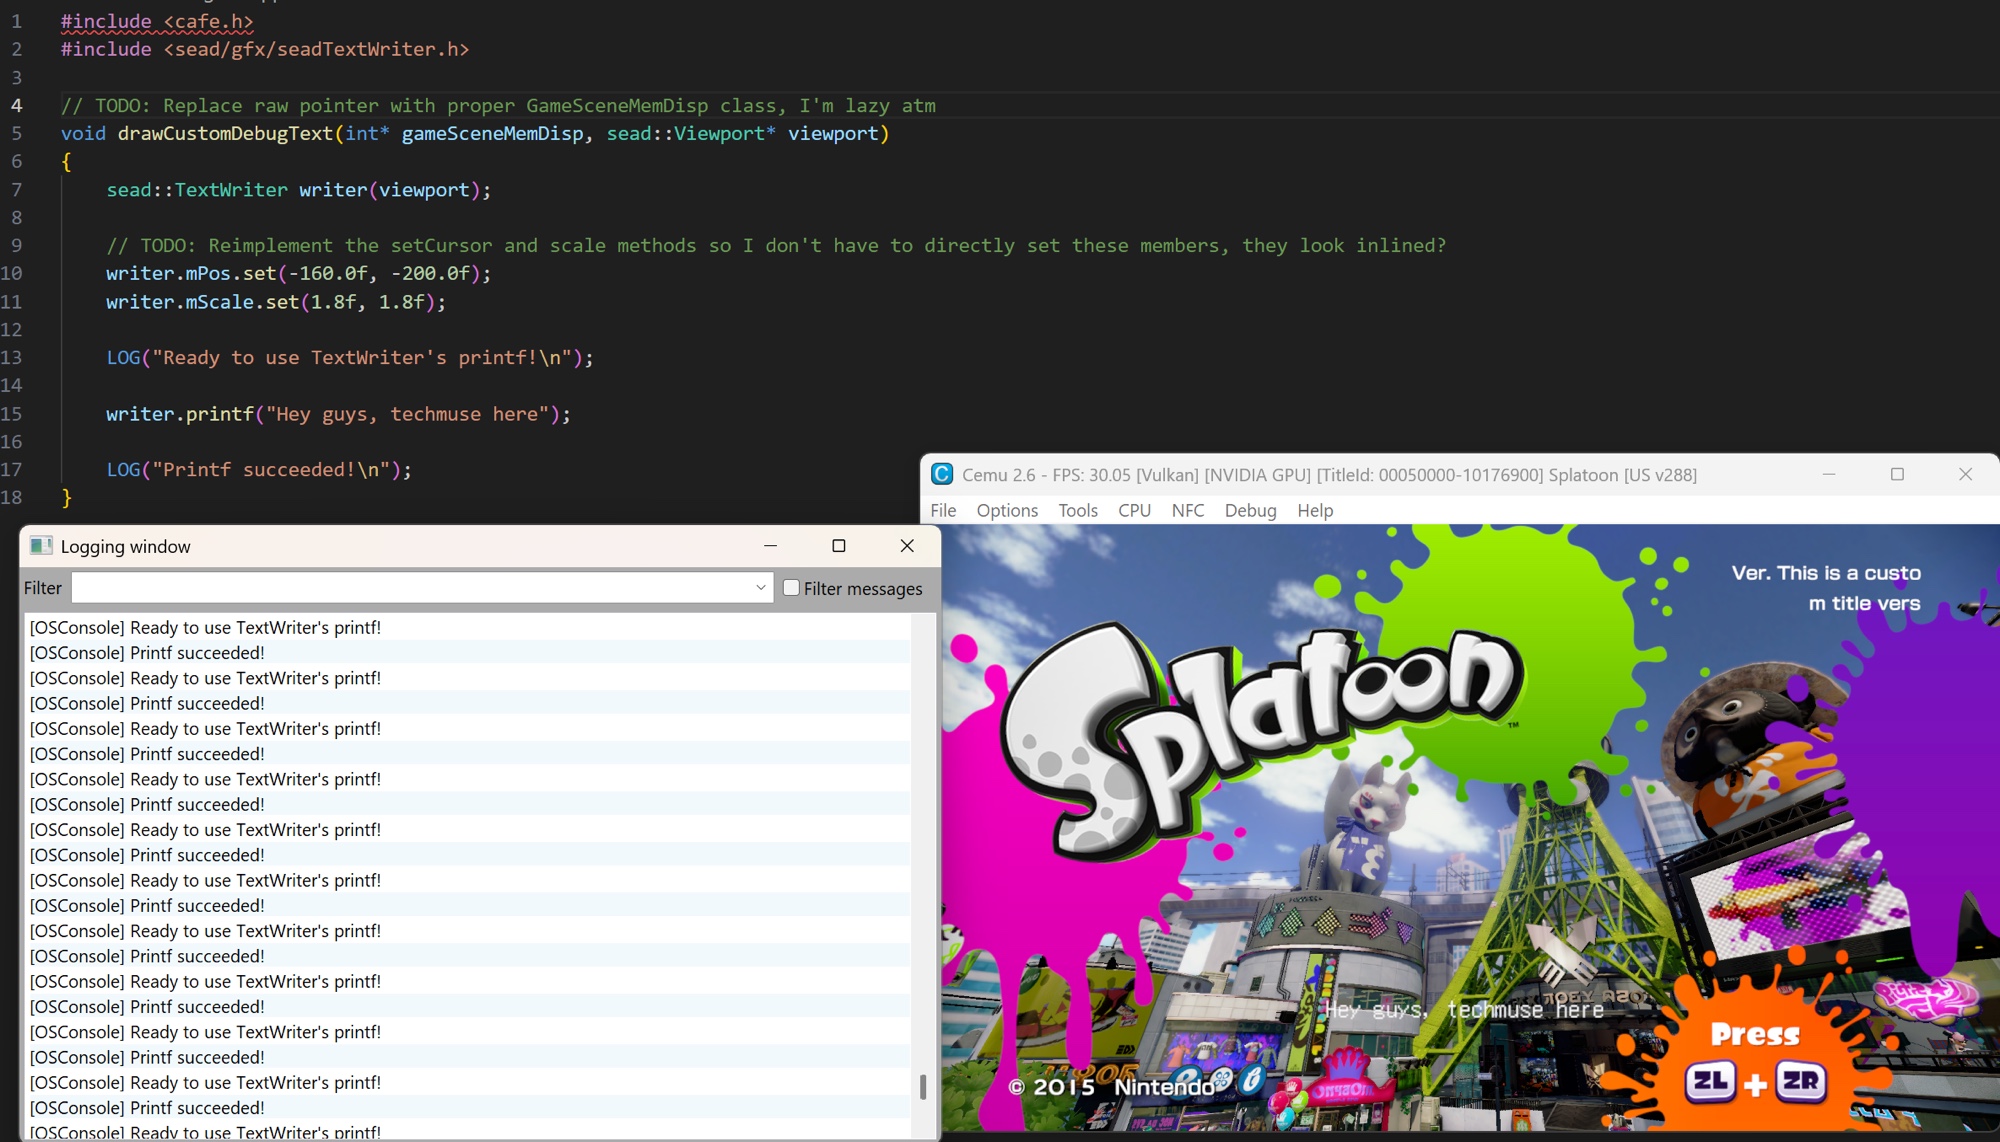Viewport: 2000px width, 1142px height.
Task: Open the Tools menu in Cemu
Action: [1077, 510]
